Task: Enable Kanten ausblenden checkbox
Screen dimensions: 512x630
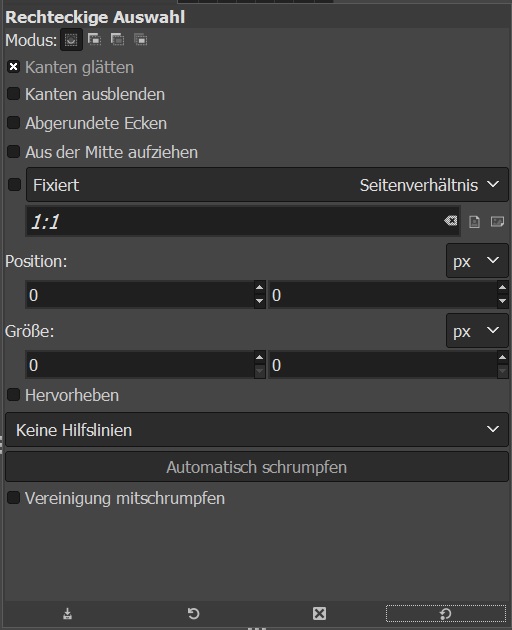Action: tap(13, 94)
